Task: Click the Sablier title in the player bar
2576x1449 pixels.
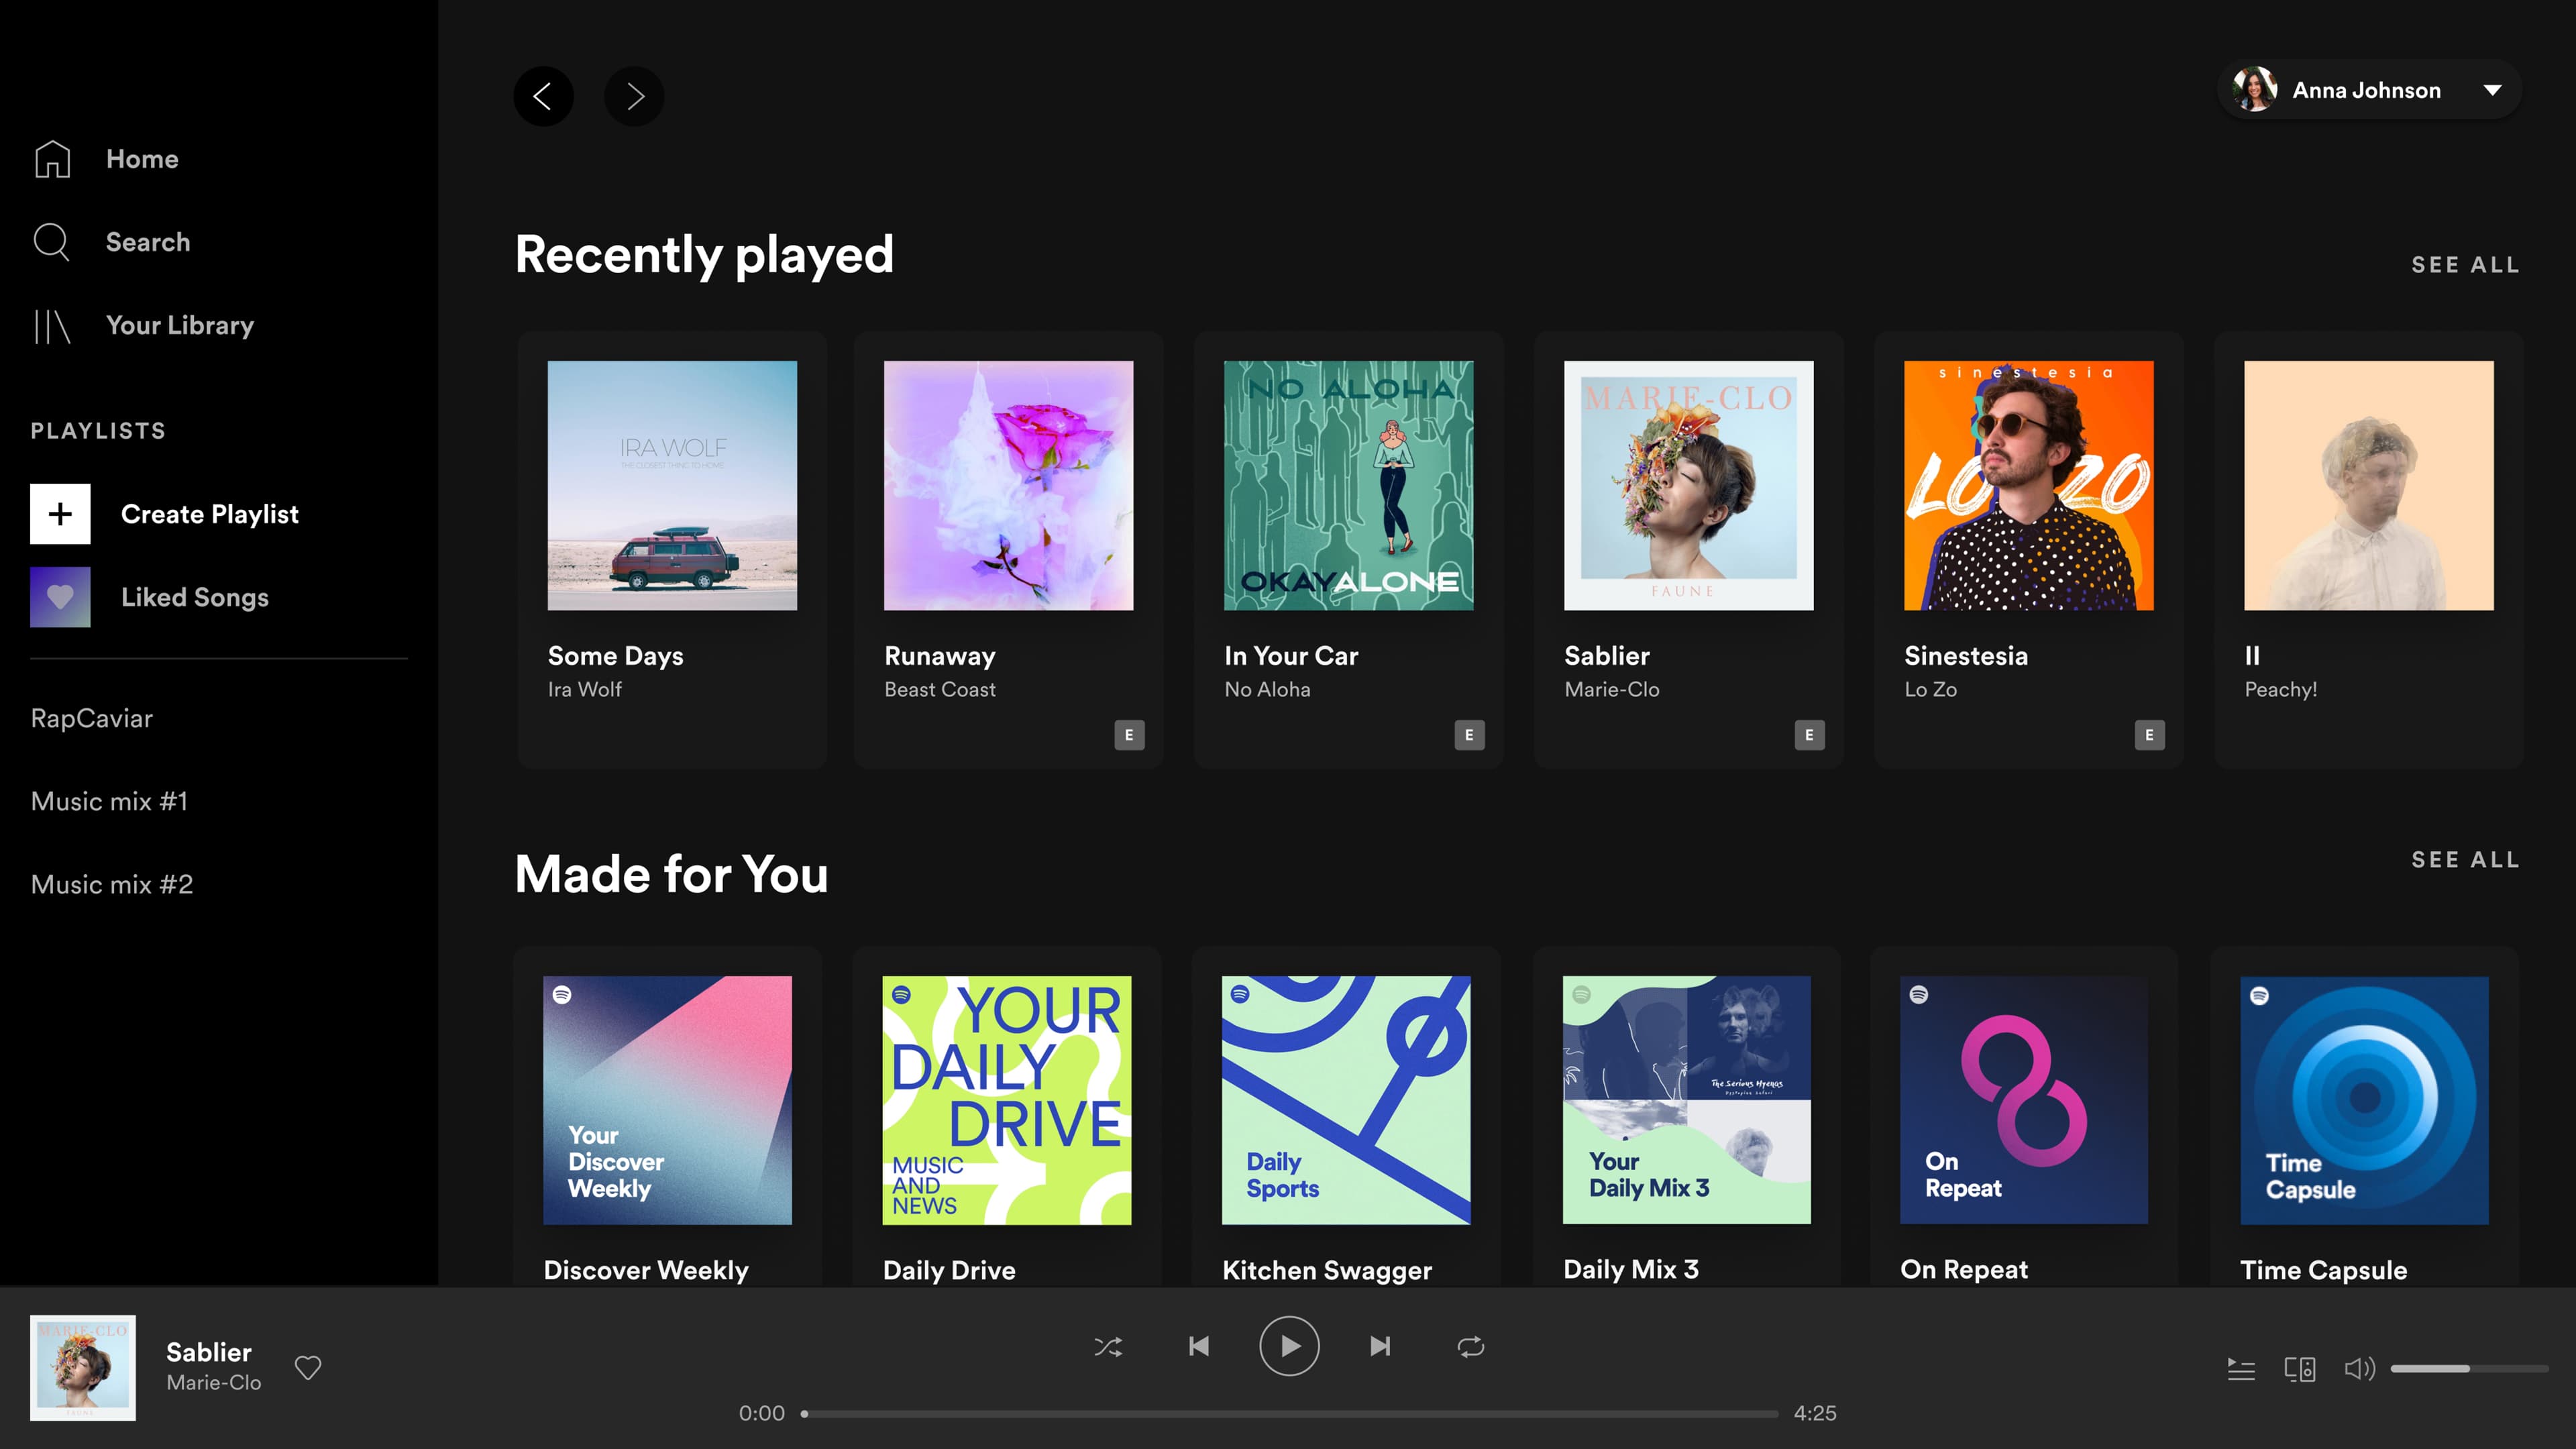Action: pos(209,1352)
